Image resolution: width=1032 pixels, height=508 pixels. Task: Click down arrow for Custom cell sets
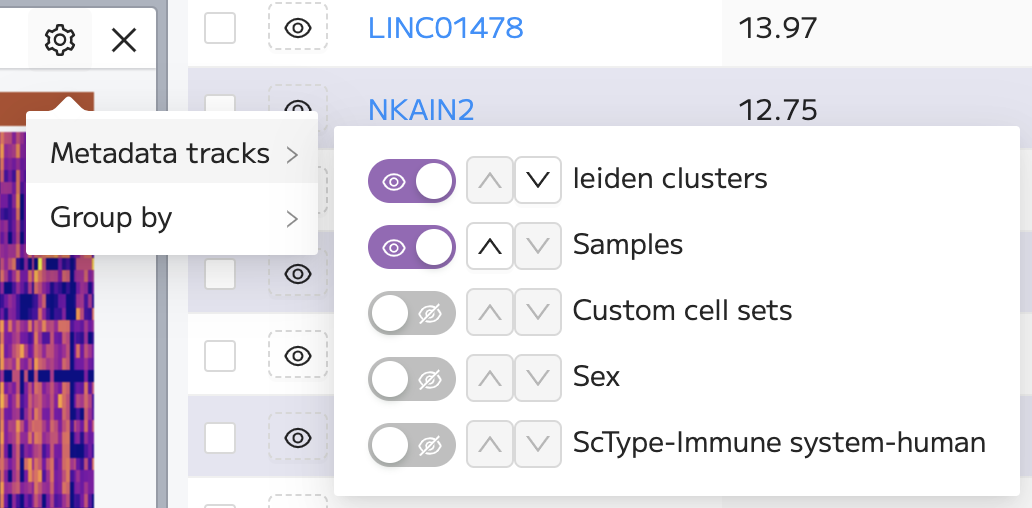click(x=538, y=312)
